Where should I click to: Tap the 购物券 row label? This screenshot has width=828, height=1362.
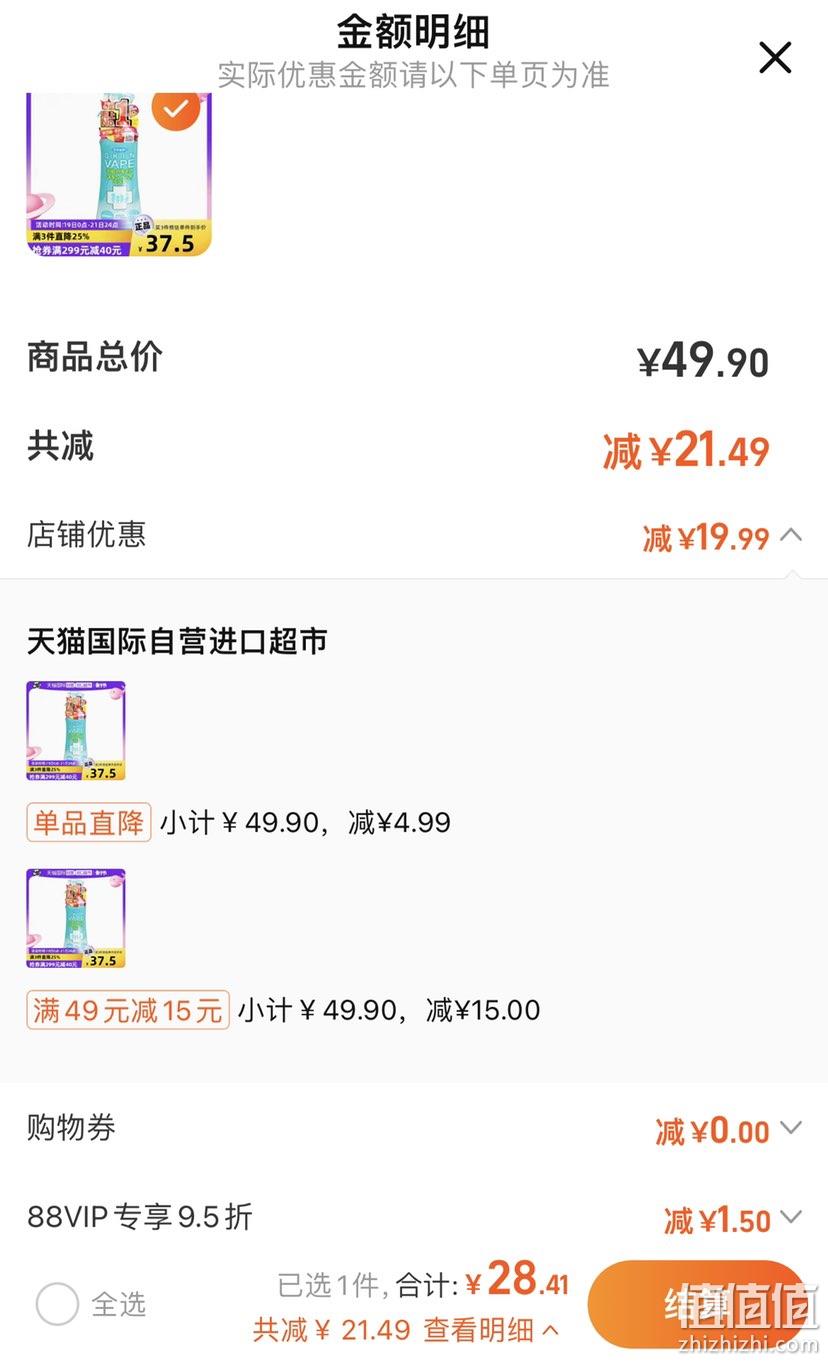pyautogui.click(x=71, y=1128)
